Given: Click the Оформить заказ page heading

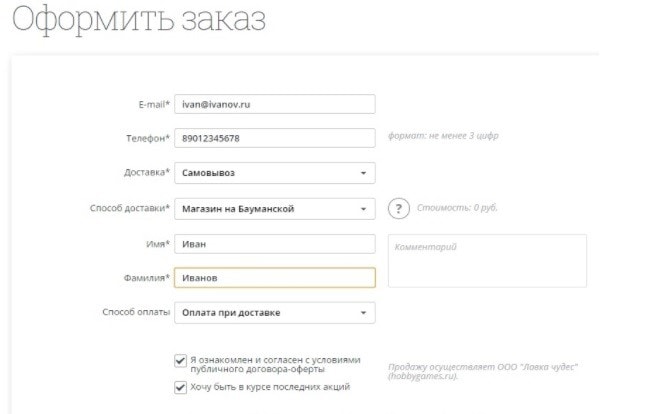Looking at the screenshot, I should coord(140,20).
